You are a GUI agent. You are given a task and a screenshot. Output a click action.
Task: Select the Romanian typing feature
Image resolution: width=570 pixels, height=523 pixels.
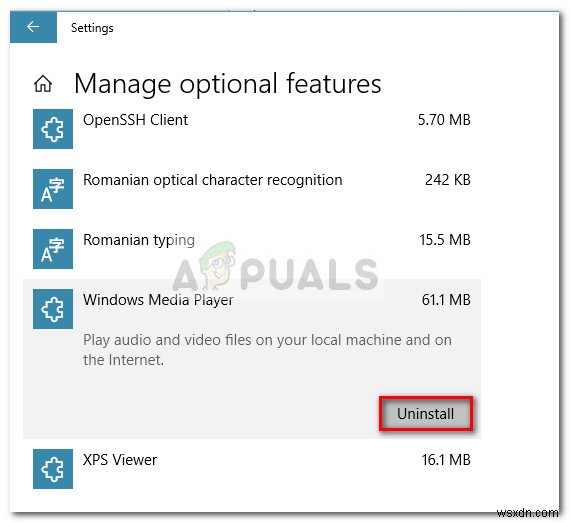coord(139,241)
